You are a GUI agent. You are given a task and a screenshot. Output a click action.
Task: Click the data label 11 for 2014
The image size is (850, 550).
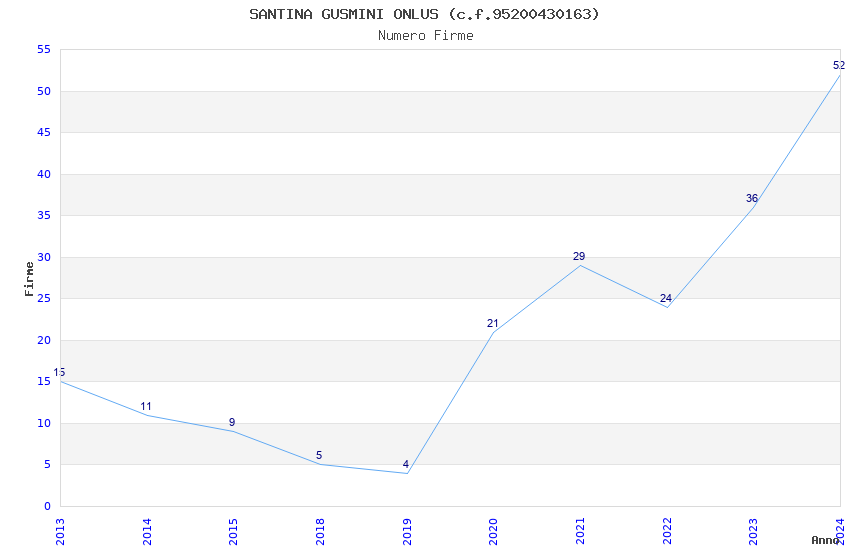tap(146, 406)
